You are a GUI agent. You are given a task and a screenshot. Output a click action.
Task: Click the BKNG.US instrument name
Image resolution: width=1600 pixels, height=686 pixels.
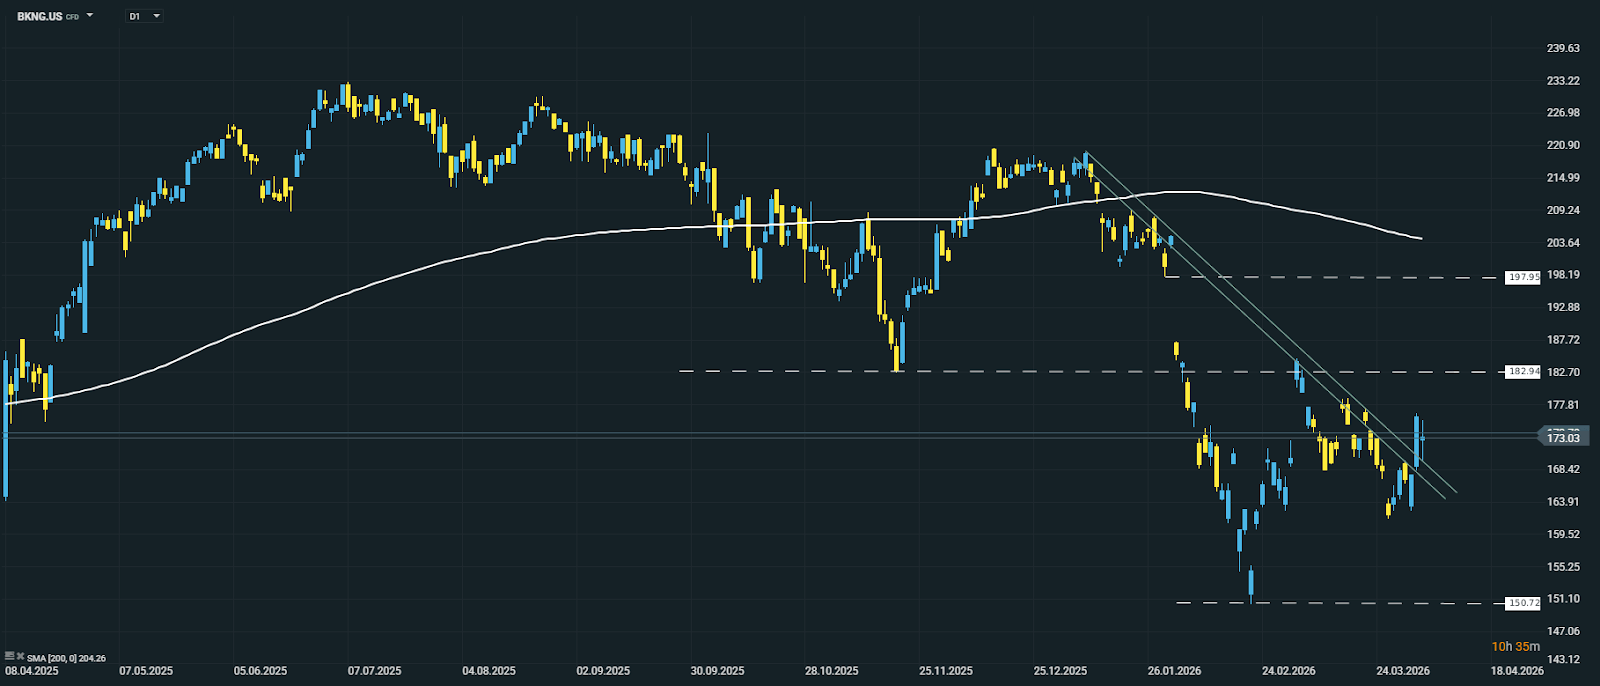pos(39,16)
